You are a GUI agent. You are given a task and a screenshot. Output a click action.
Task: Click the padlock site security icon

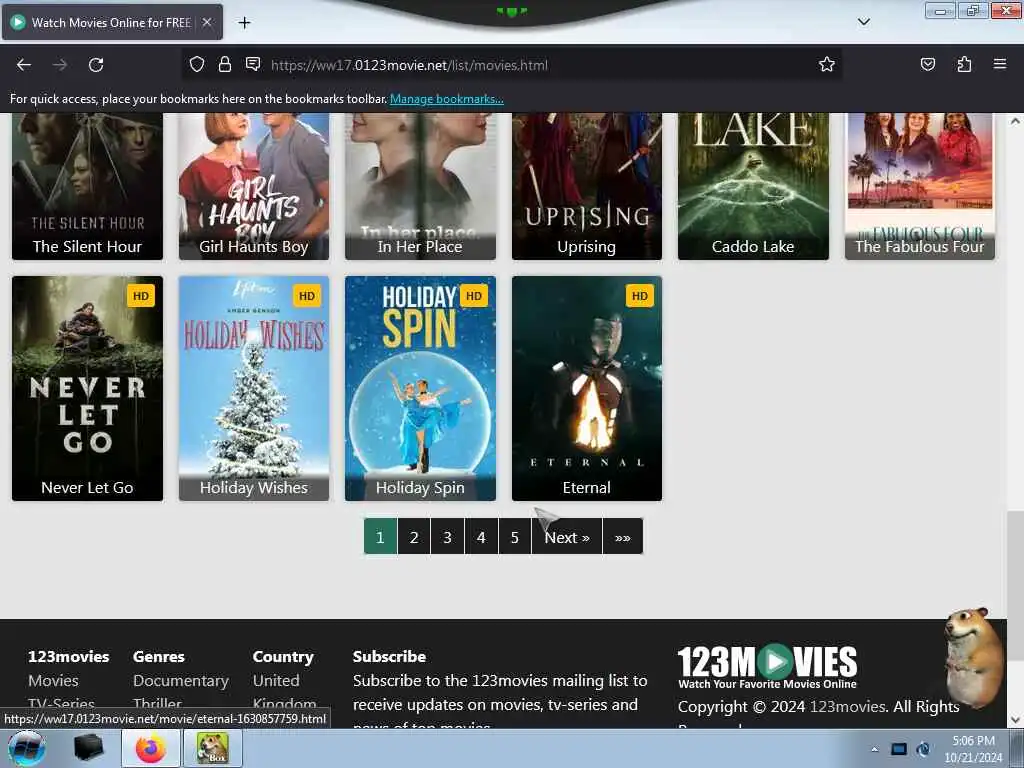coord(225,64)
